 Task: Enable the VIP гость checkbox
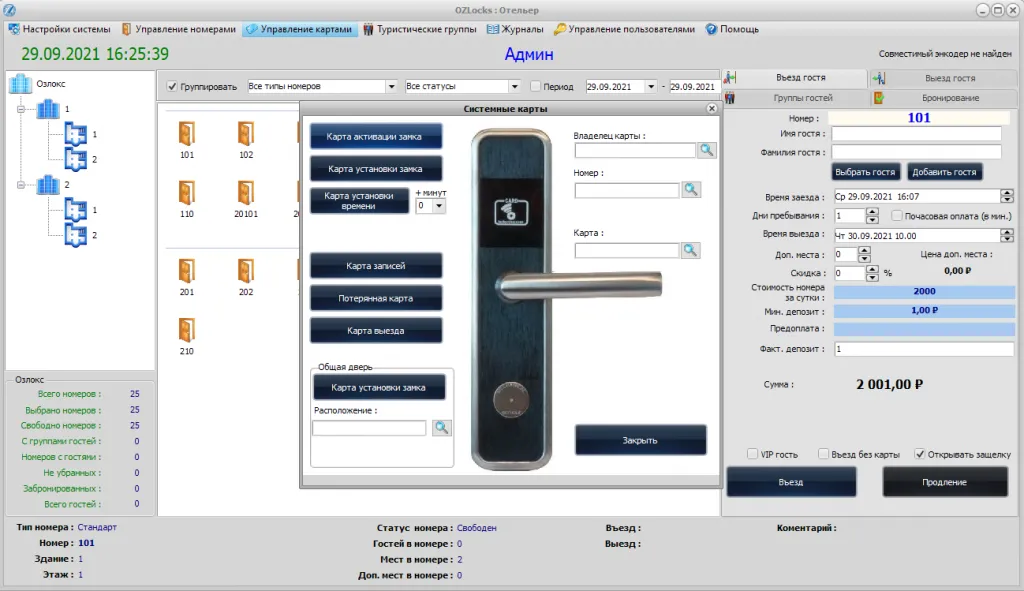pyautogui.click(x=752, y=454)
